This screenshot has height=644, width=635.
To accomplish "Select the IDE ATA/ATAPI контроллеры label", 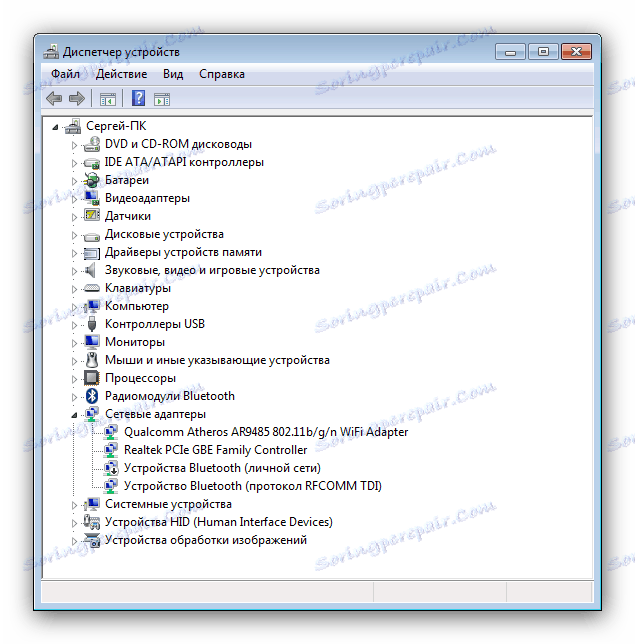I will pos(184,162).
